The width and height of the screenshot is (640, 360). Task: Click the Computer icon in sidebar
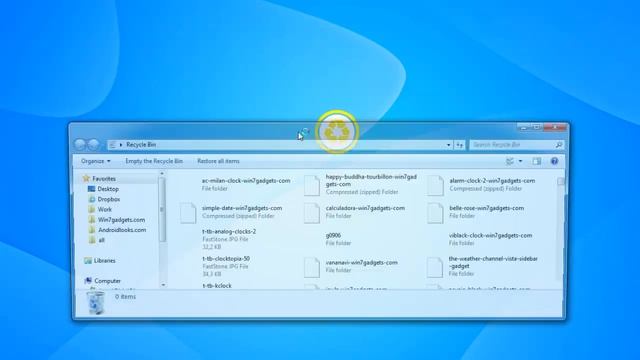coord(88,281)
